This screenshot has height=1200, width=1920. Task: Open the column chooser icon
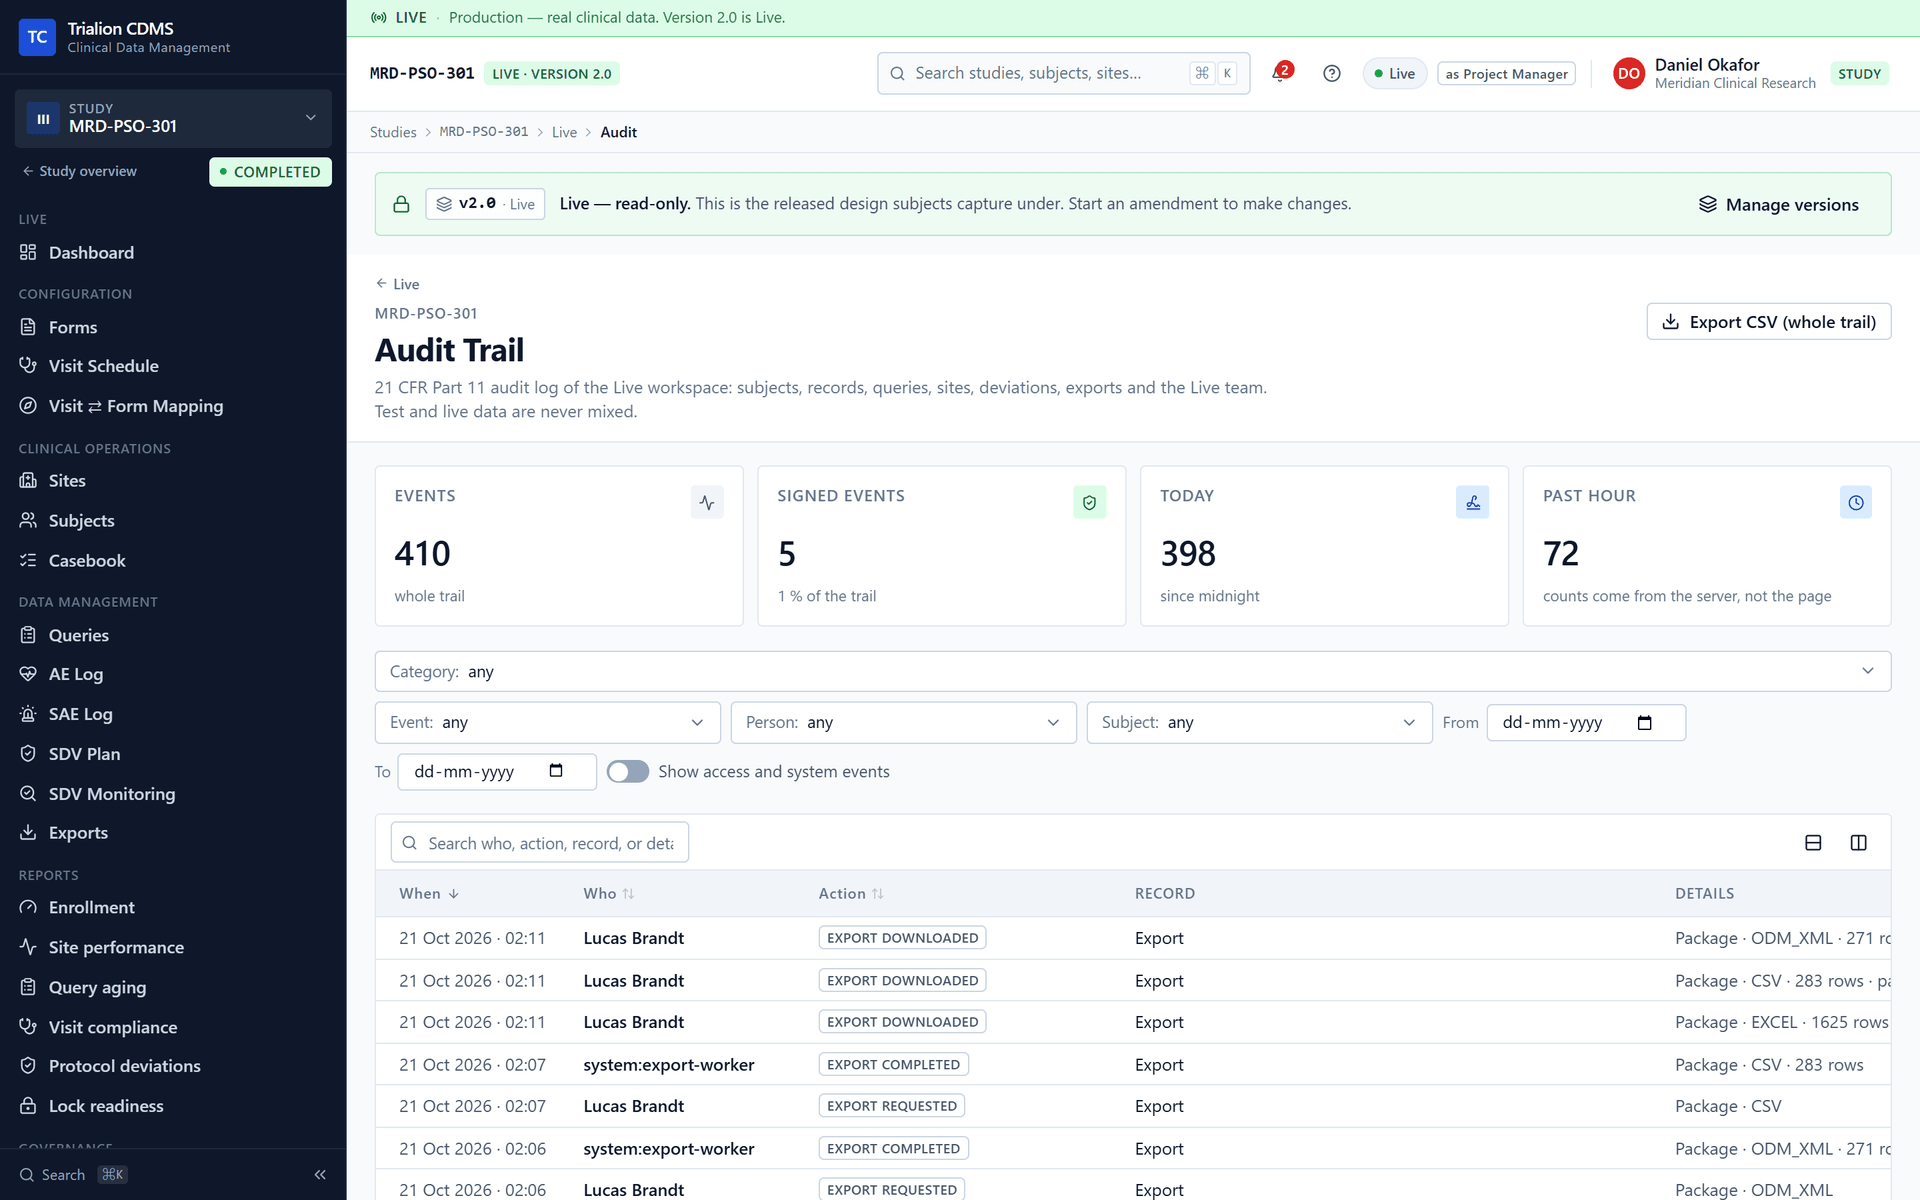1858,843
